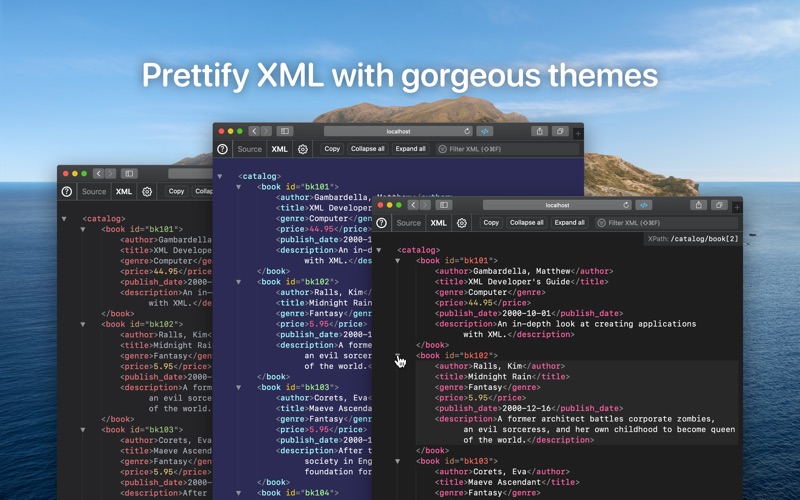Focus Filter XML field in middle window
This screenshot has height=500, width=800.
tap(508, 149)
